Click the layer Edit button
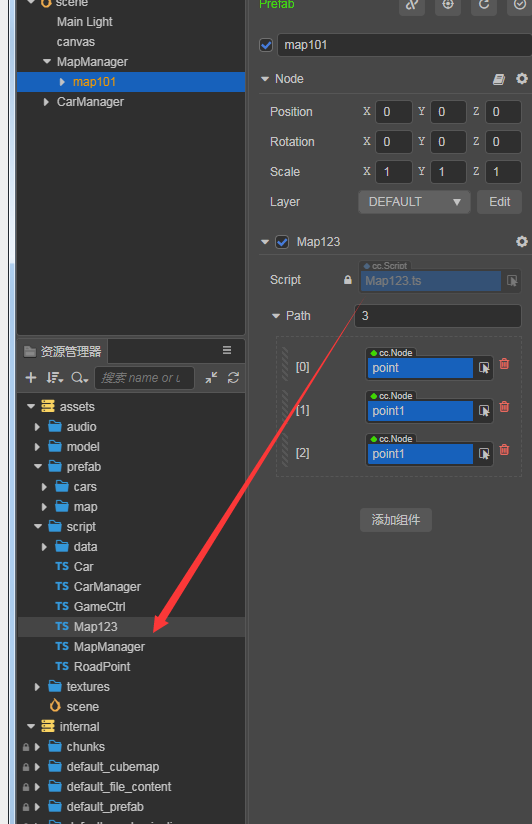This screenshot has width=532, height=824. 499,202
